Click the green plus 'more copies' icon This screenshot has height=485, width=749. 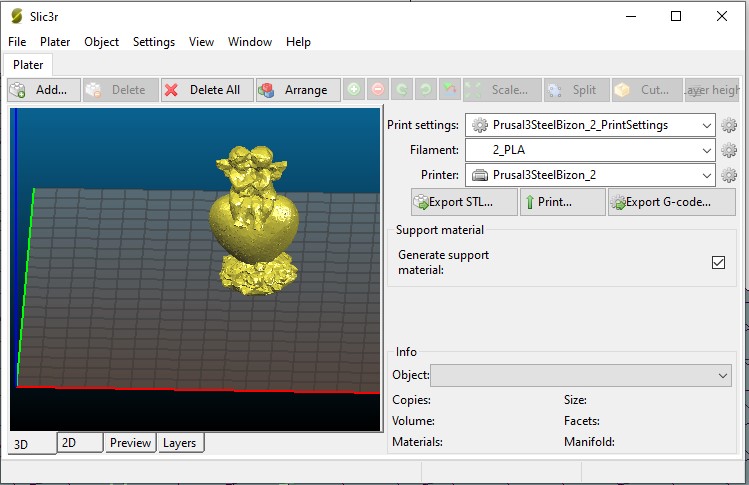(x=354, y=90)
